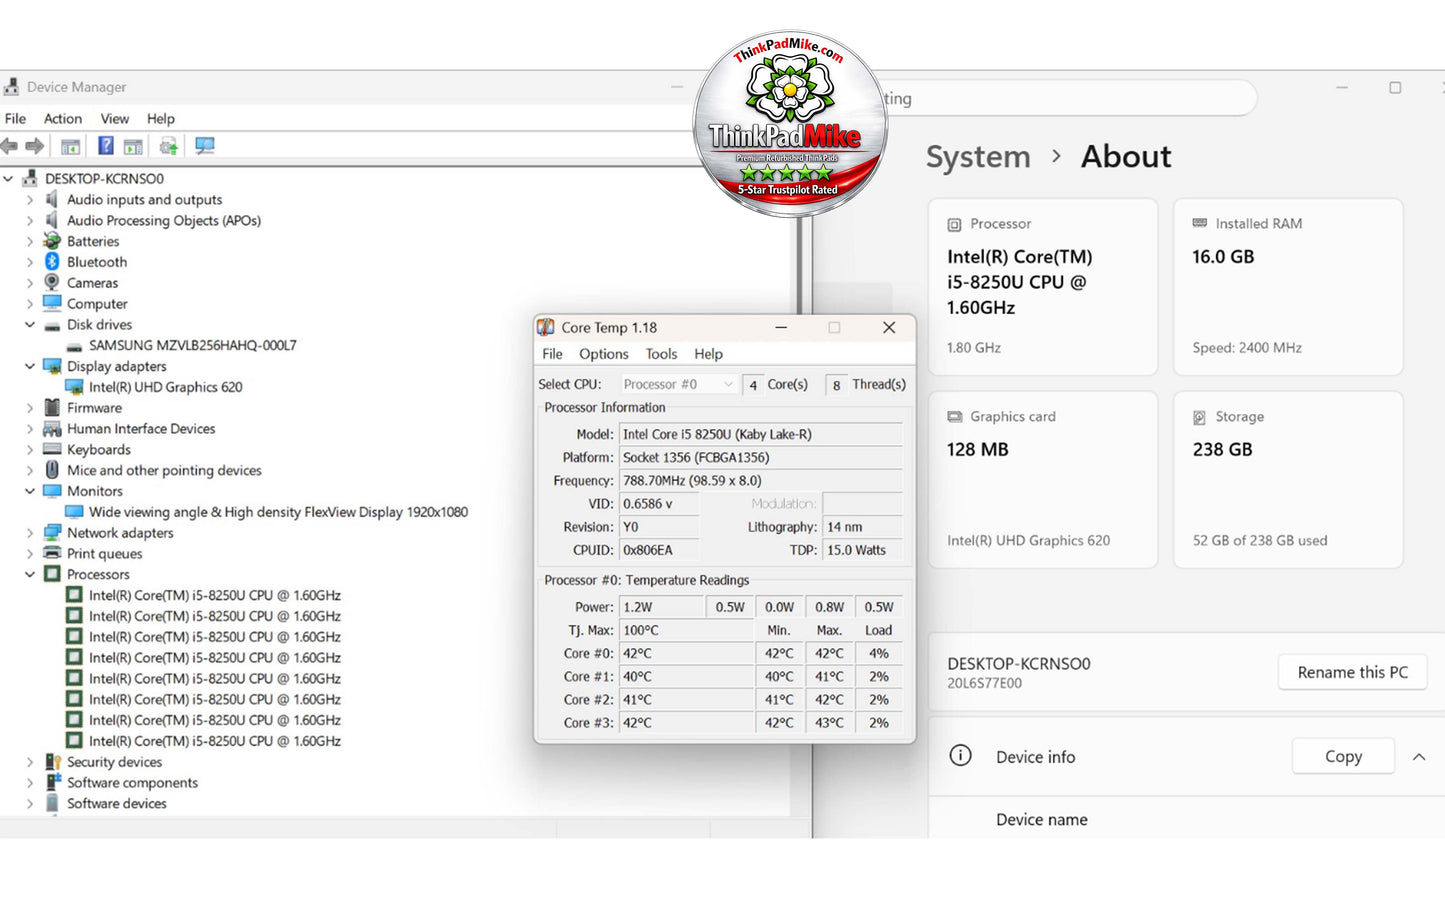This screenshot has width=1445, height=908.
Task: Click the VID value 0.6586 v
Action: (658, 504)
